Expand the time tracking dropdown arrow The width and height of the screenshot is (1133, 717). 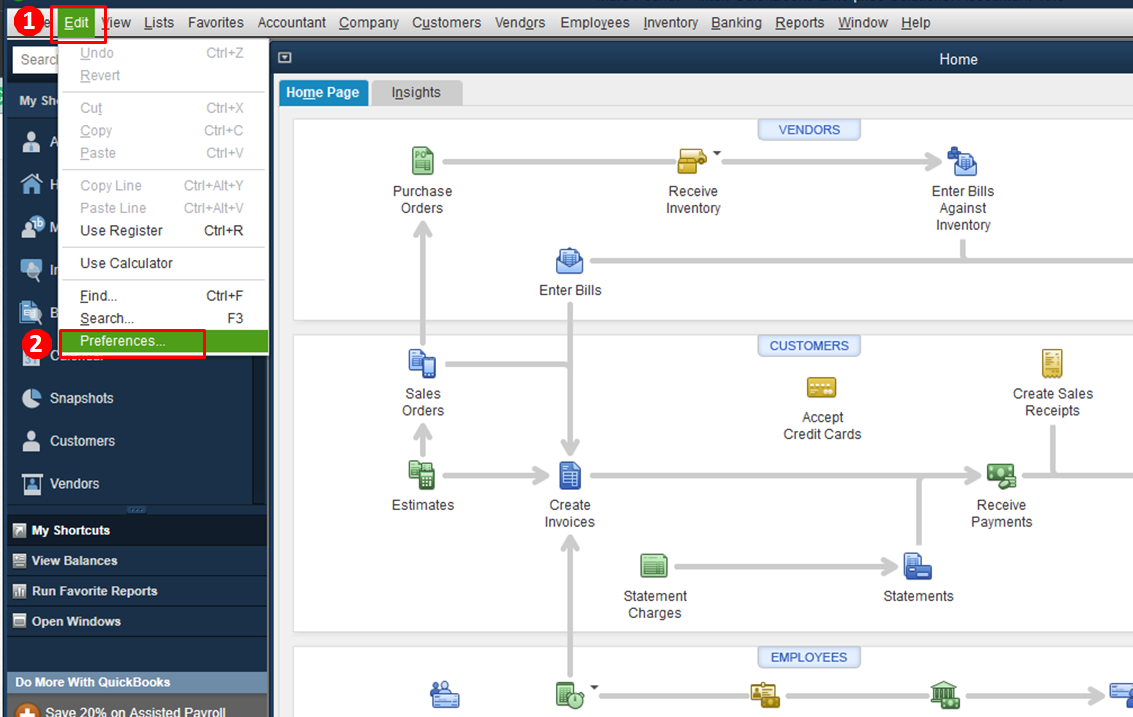tap(594, 687)
